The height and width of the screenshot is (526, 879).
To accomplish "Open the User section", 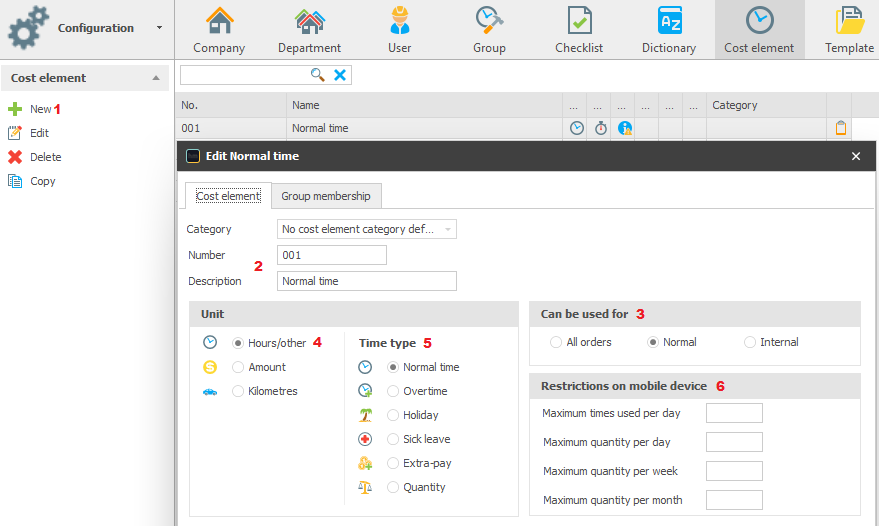I will tap(400, 30).
